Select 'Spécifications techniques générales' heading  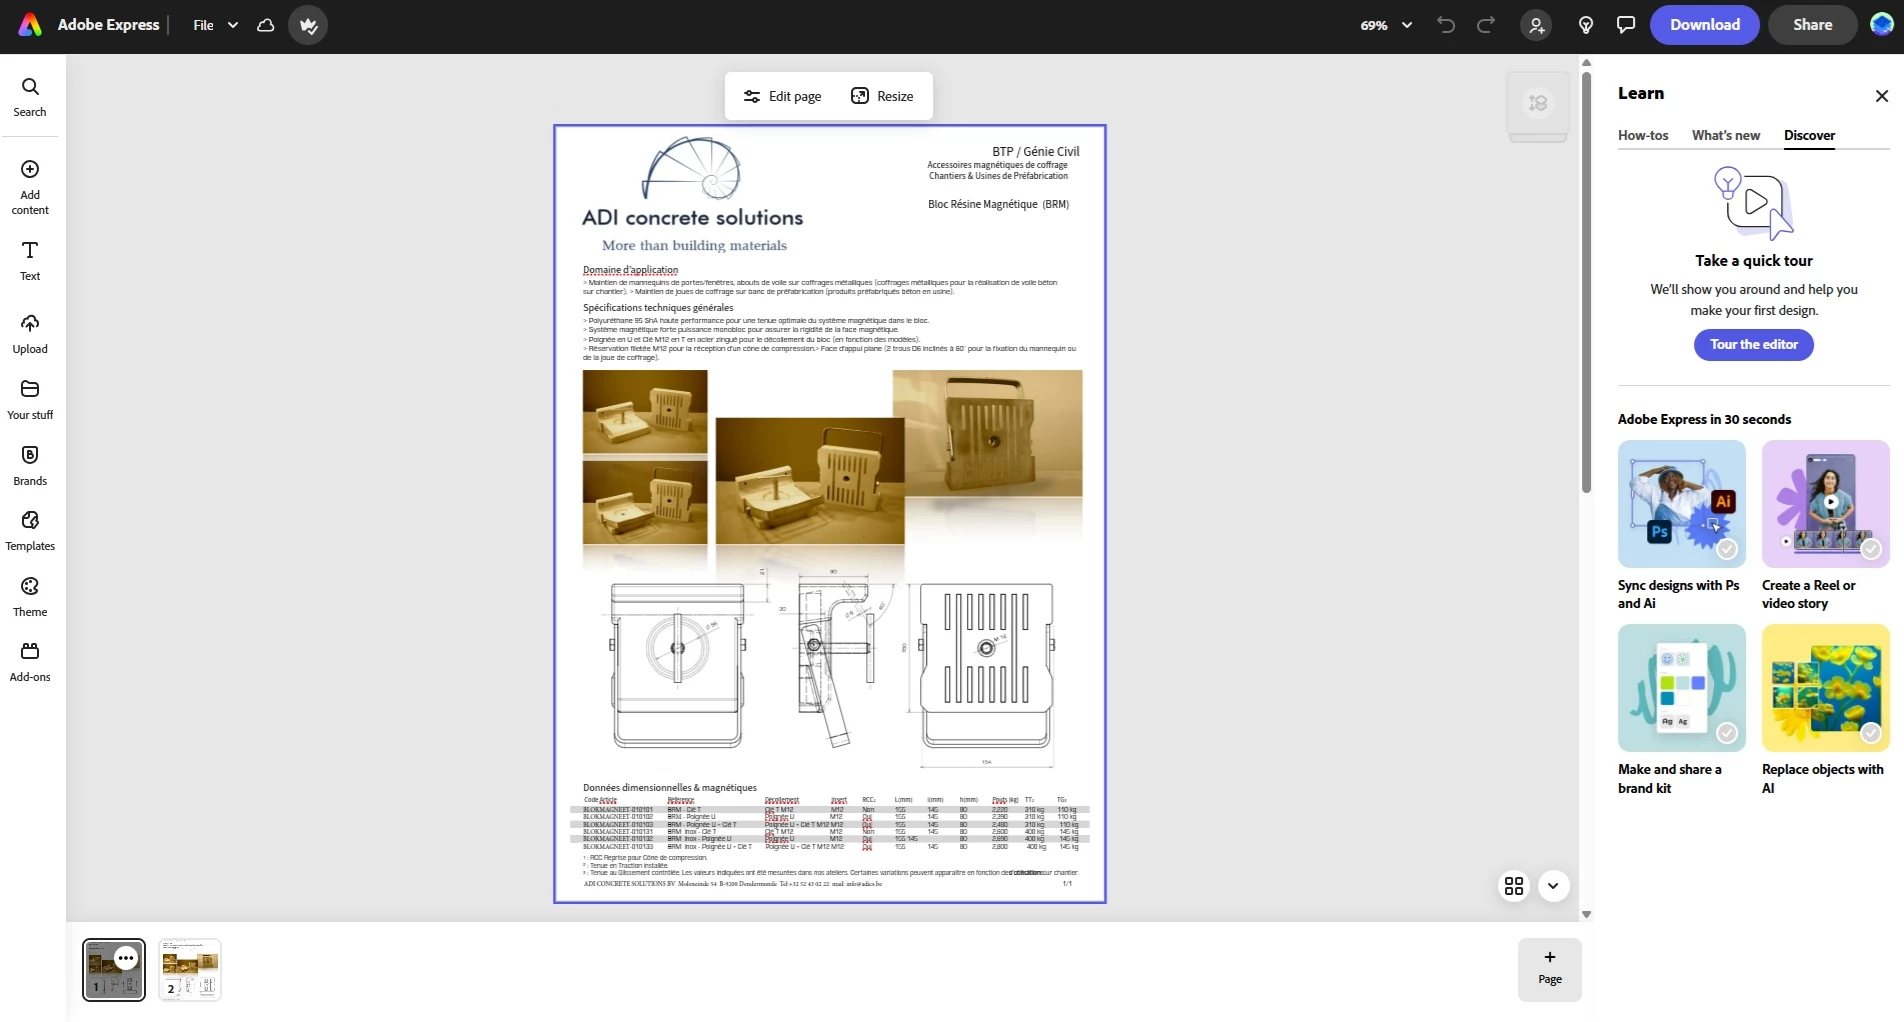click(658, 308)
